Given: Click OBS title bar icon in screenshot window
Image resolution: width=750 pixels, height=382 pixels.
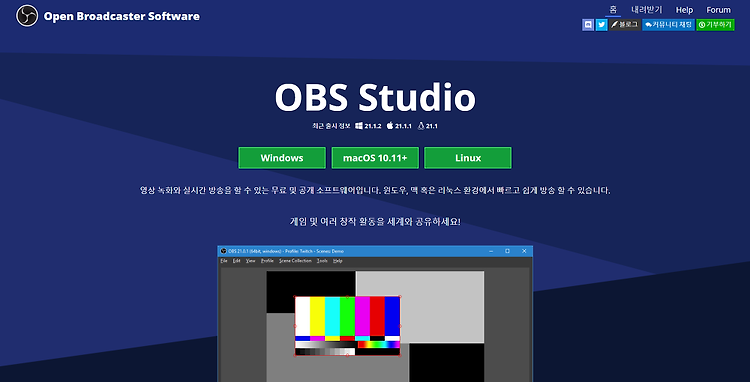Looking at the screenshot, I should 223,251.
